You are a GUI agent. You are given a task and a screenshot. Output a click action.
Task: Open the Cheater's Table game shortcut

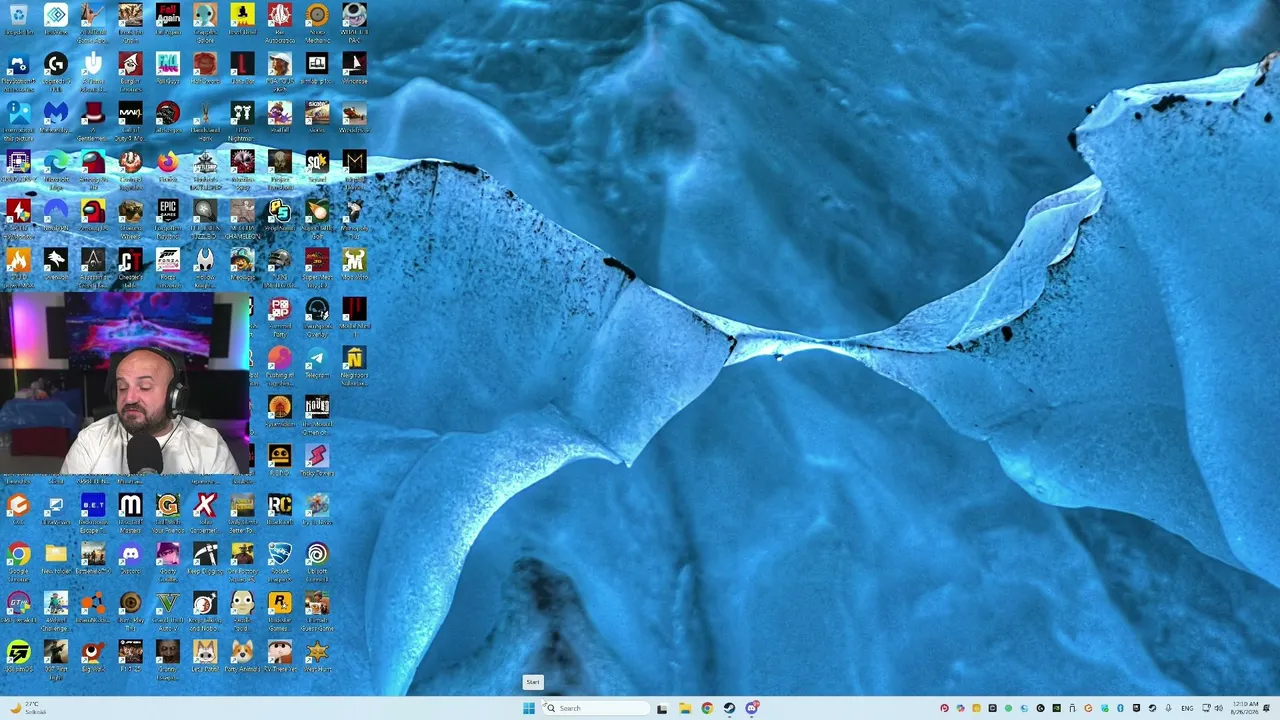130,267
